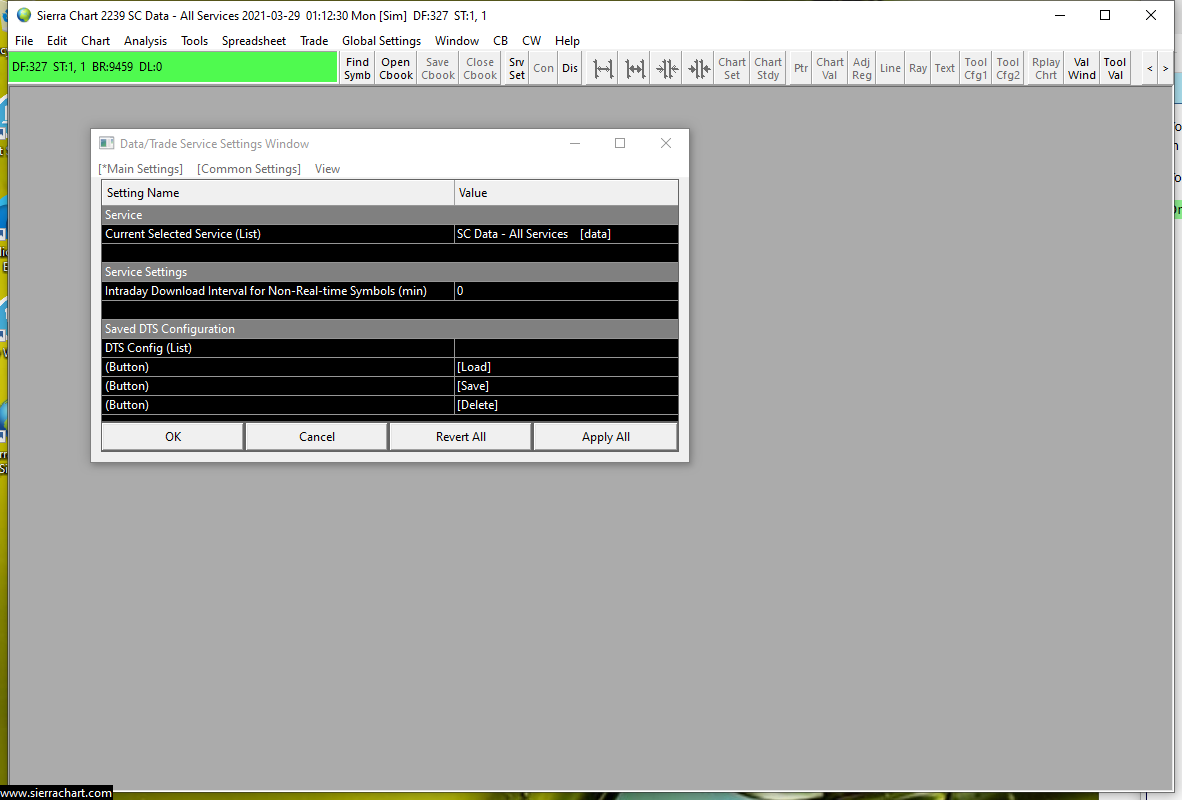The image size is (1182, 800).
Task: Open the Val Wind values window button
Action: 1082,69
